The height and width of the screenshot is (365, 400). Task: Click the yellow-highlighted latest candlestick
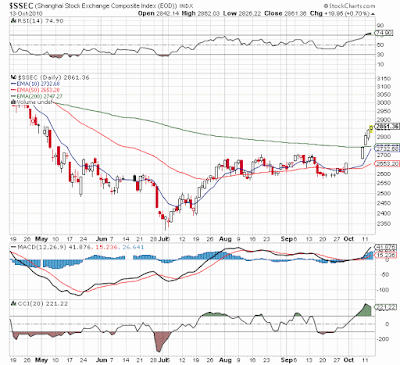[371, 128]
